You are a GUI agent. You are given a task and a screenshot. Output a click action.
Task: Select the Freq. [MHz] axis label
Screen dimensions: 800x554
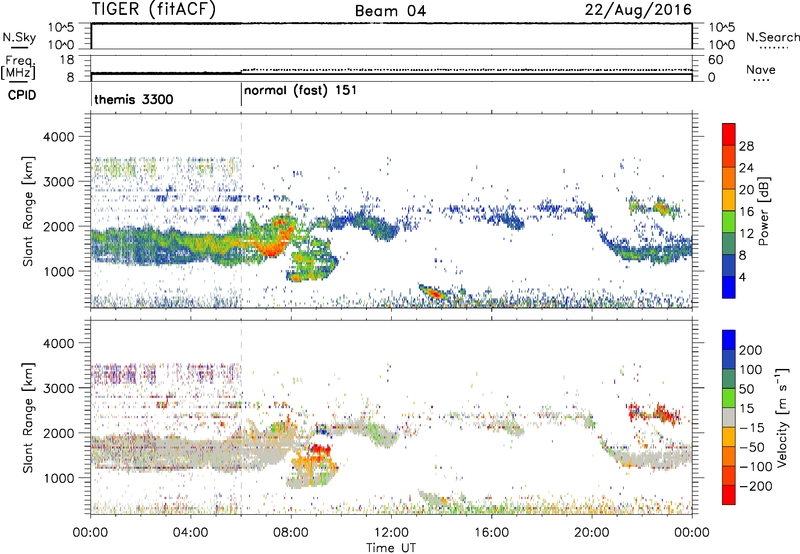pyautogui.click(x=18, y=67)
